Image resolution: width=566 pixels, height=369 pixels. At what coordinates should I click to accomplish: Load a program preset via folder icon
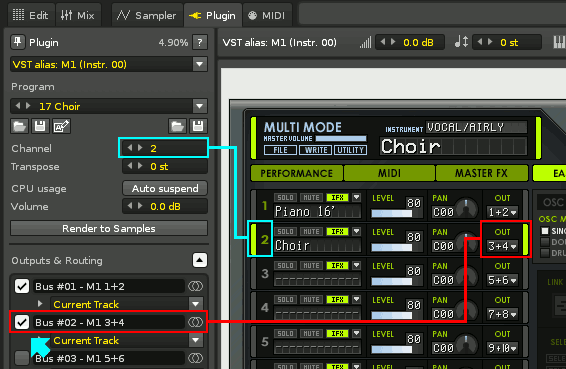point(19,126)
